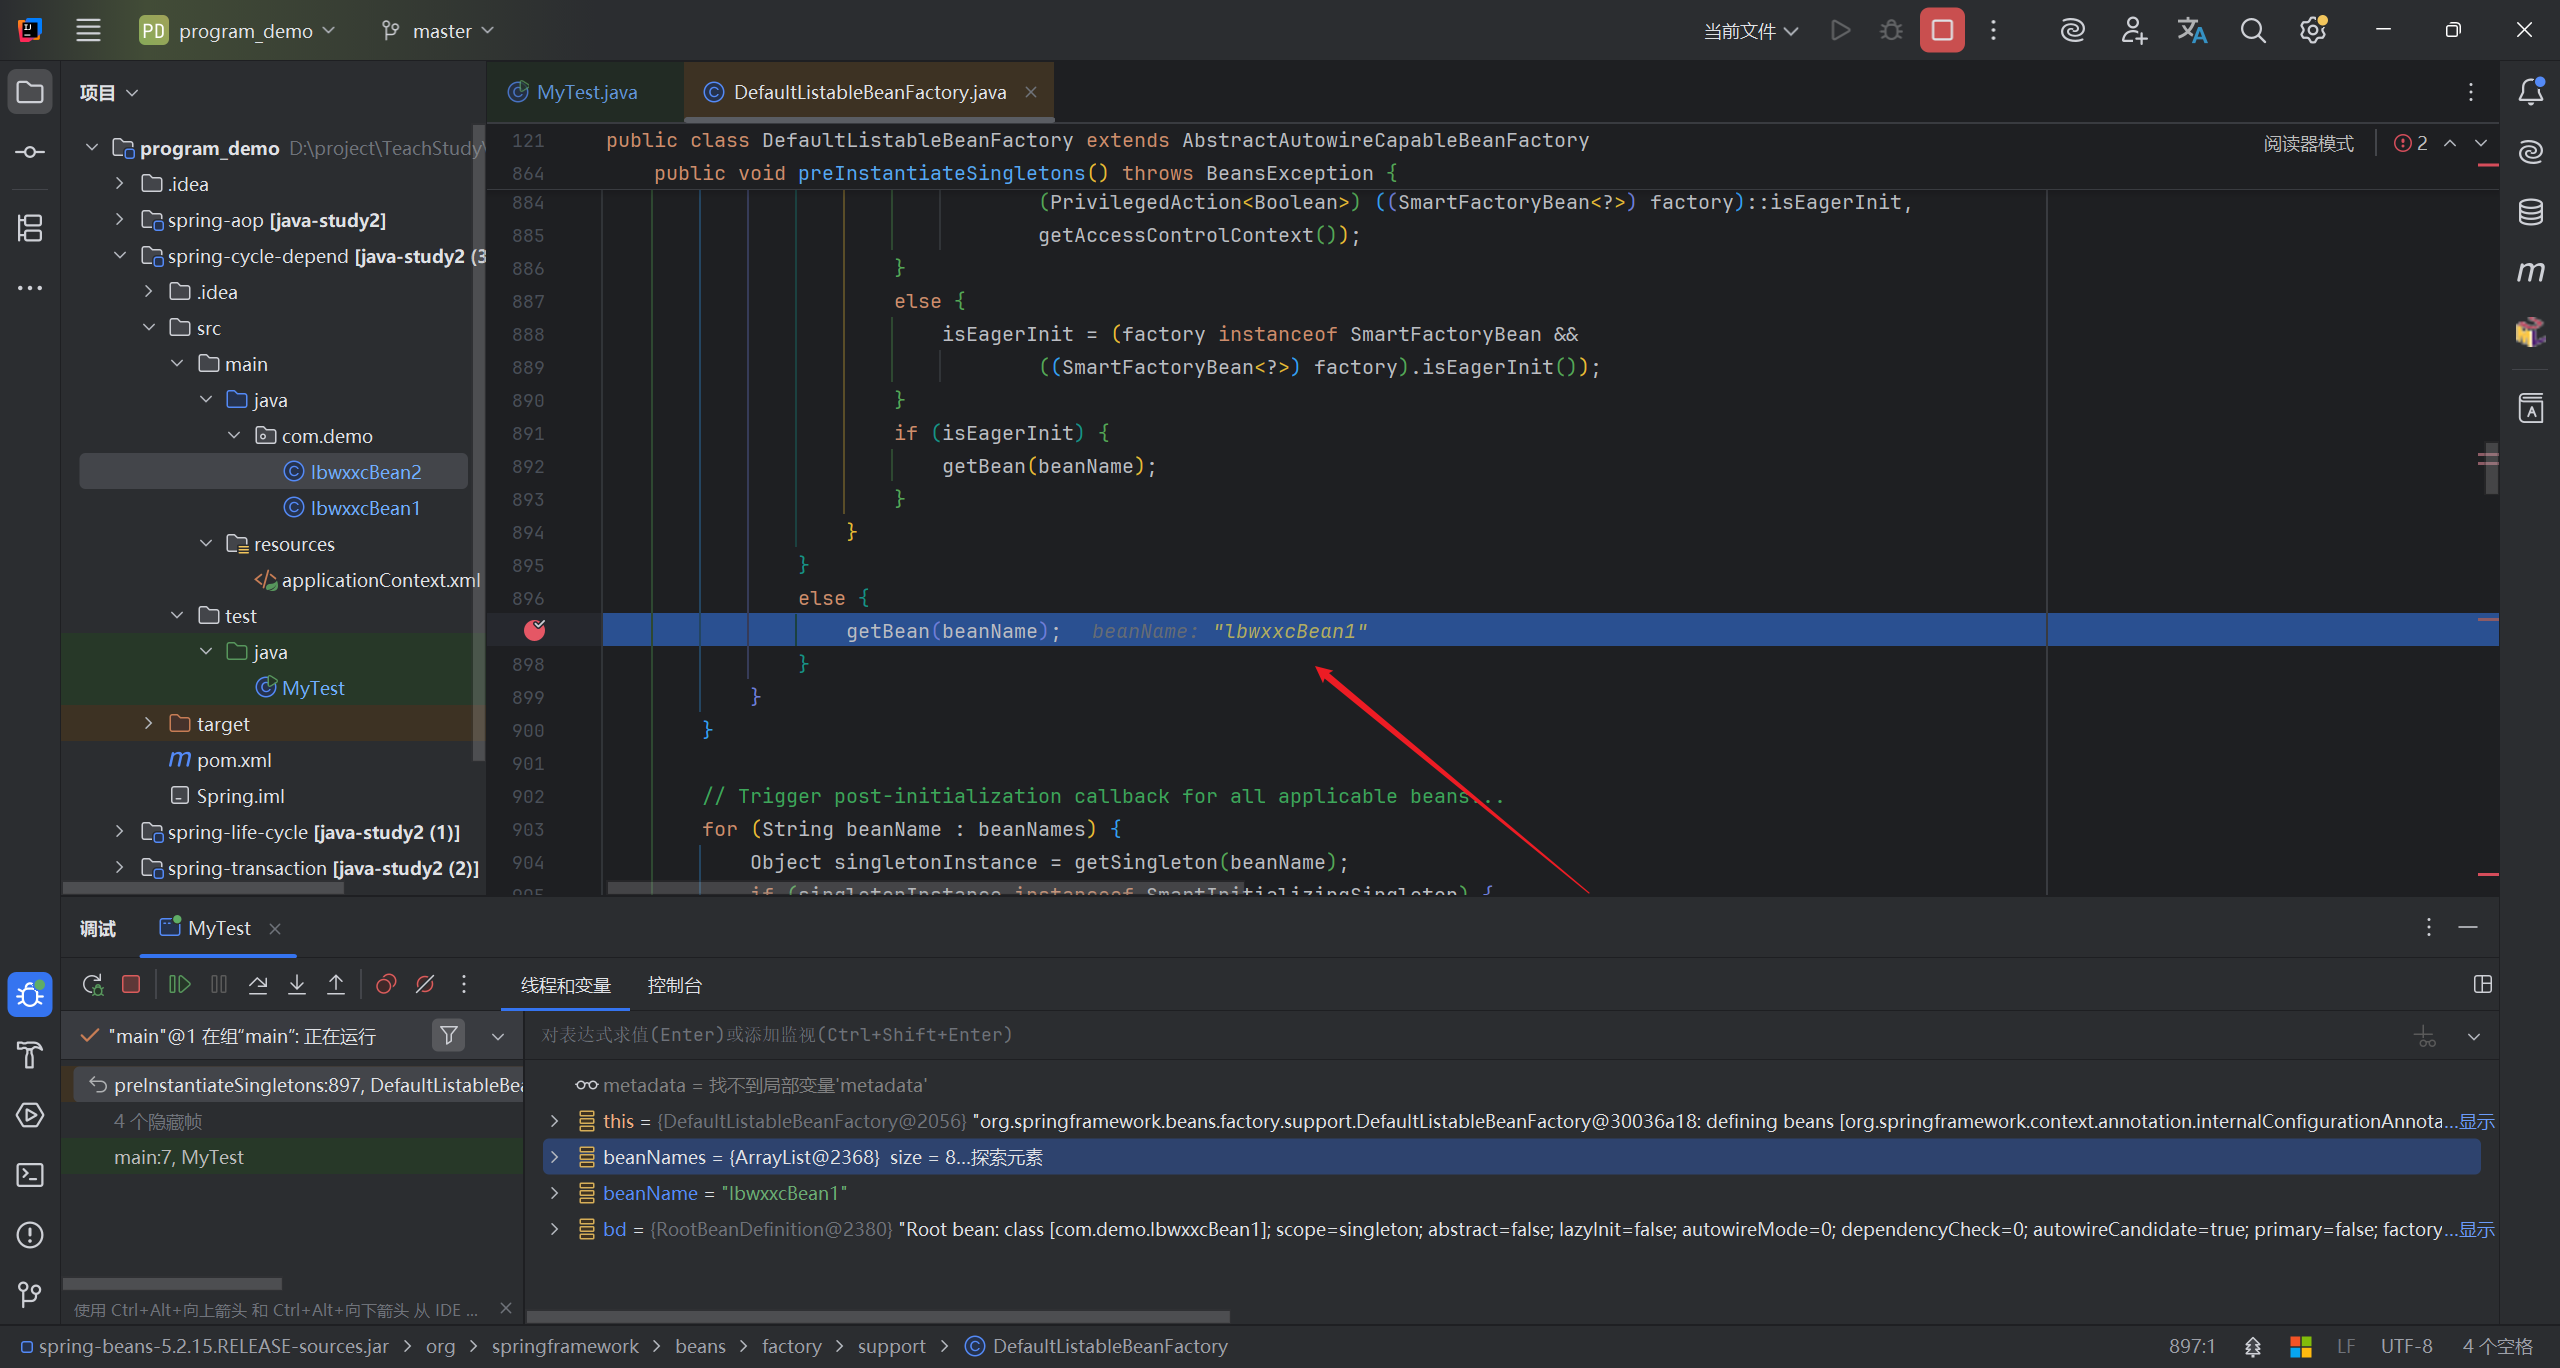Toggle the Mute Breakpoints icon

click(x=425, y=985)
